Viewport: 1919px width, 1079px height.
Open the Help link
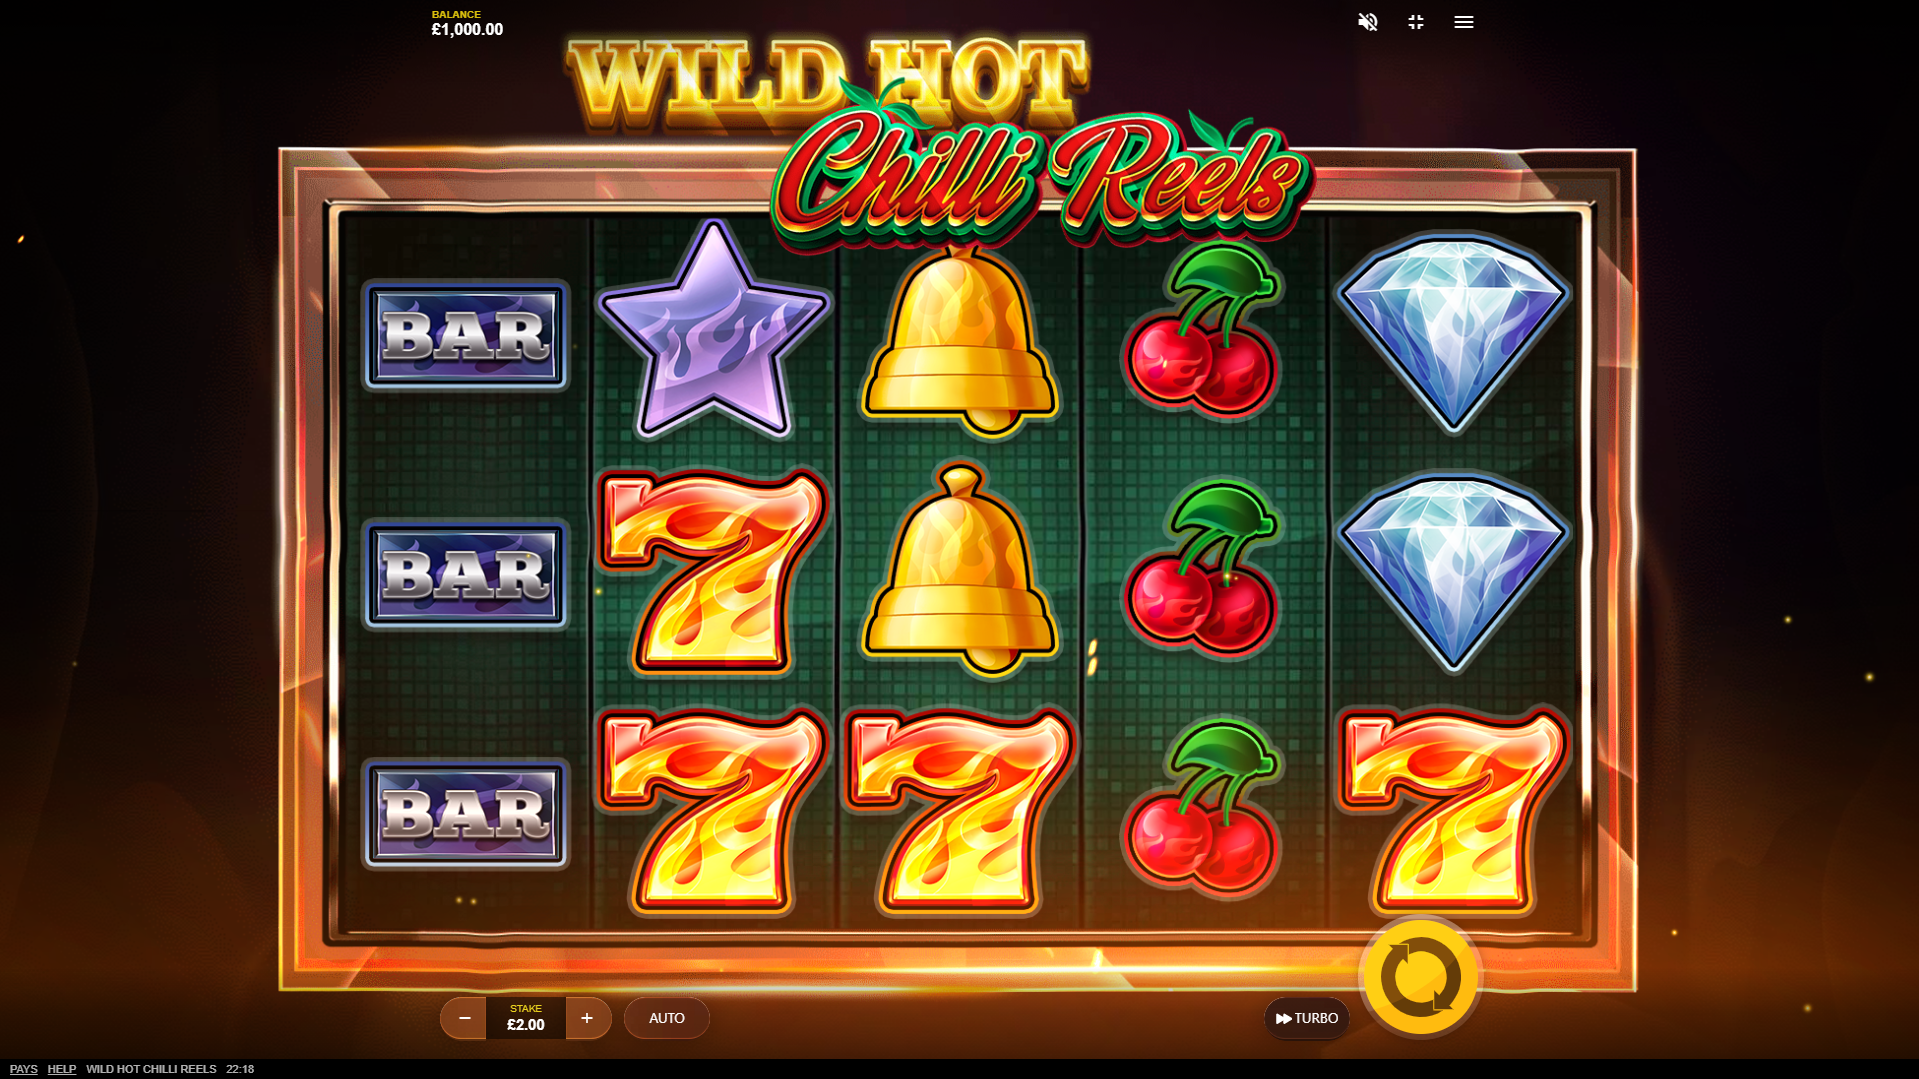[x=62, y=1069]
